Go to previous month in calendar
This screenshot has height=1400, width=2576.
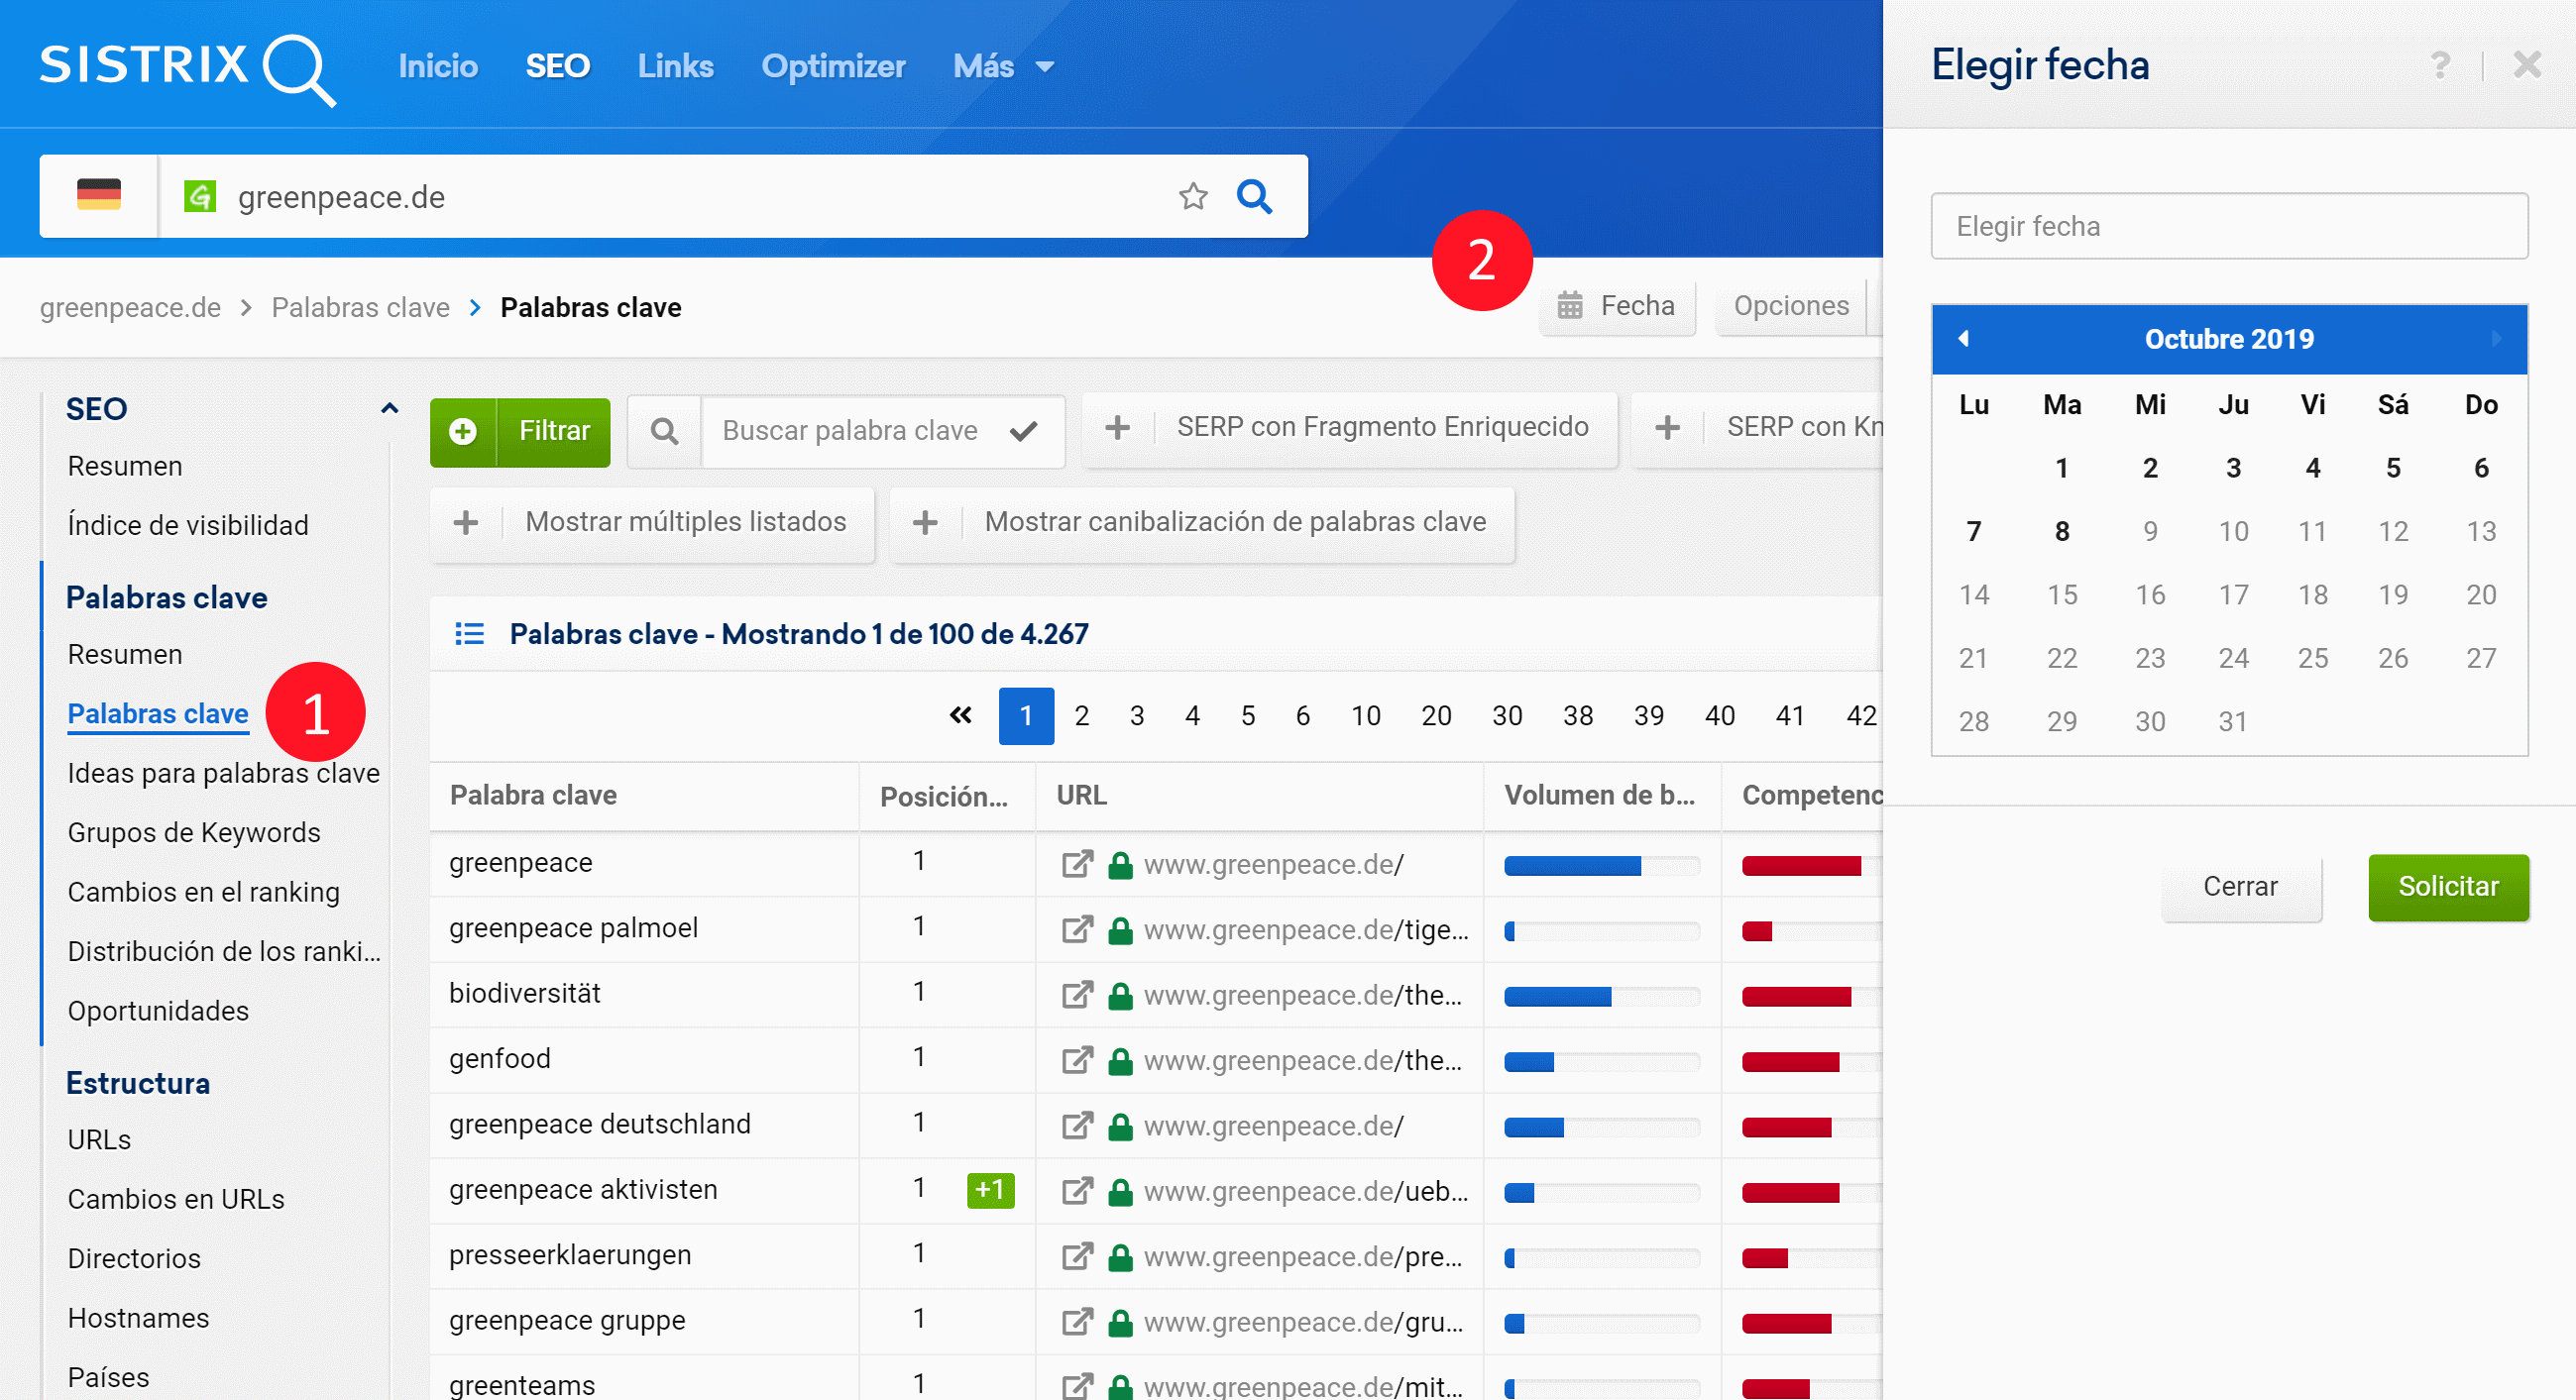click(x=1963, y=338)
